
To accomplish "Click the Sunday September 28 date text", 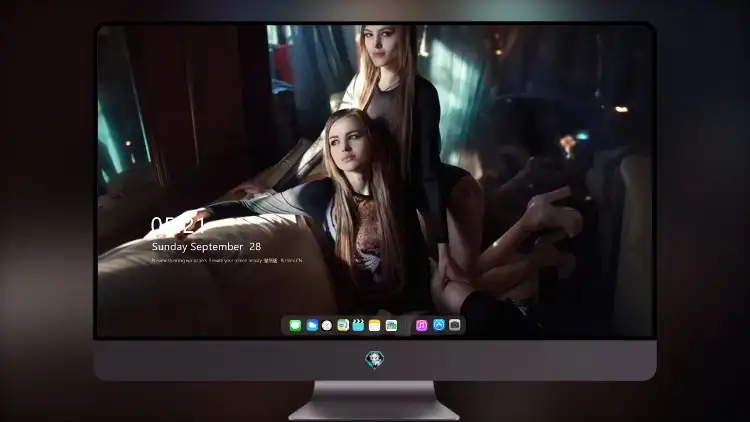I will (206, 247).
